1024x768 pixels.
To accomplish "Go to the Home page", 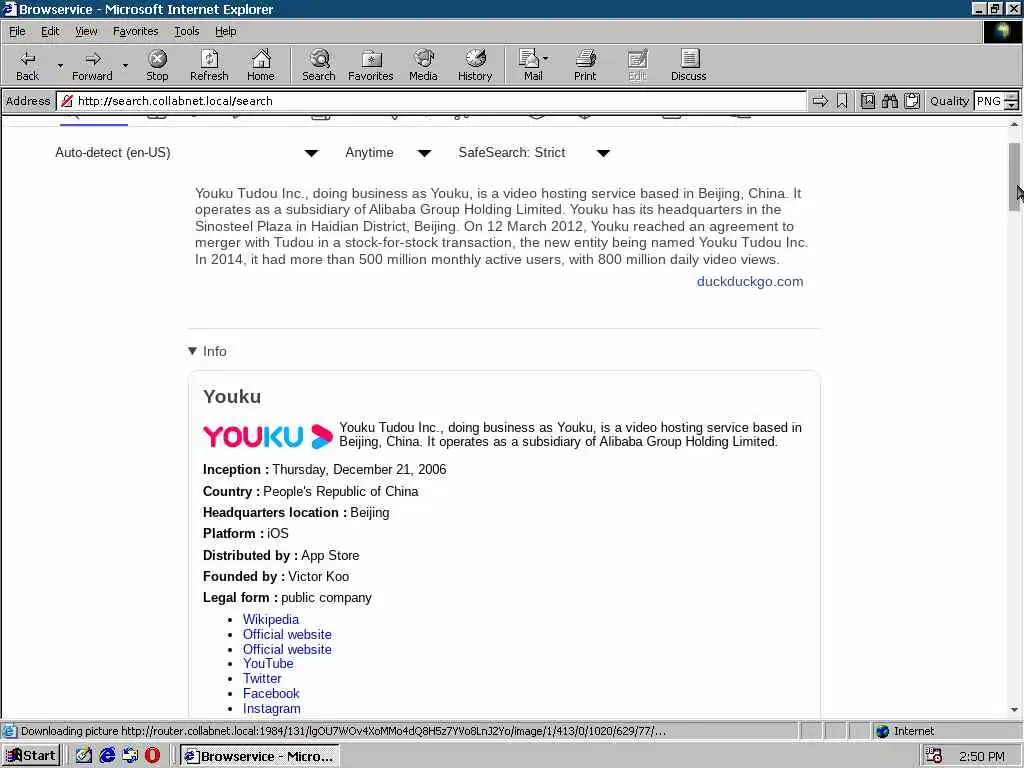I will coord(261,65).
